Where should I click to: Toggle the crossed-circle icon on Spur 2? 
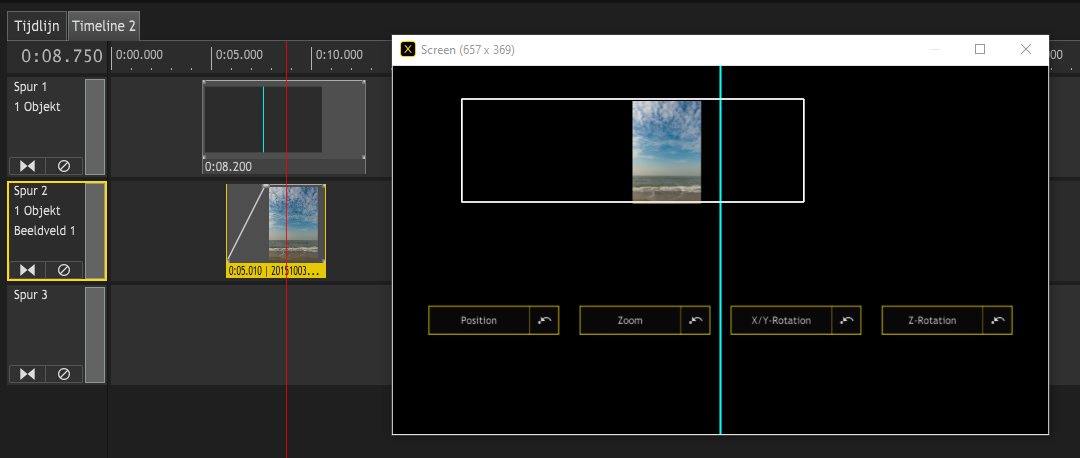(x=64, y=270)
